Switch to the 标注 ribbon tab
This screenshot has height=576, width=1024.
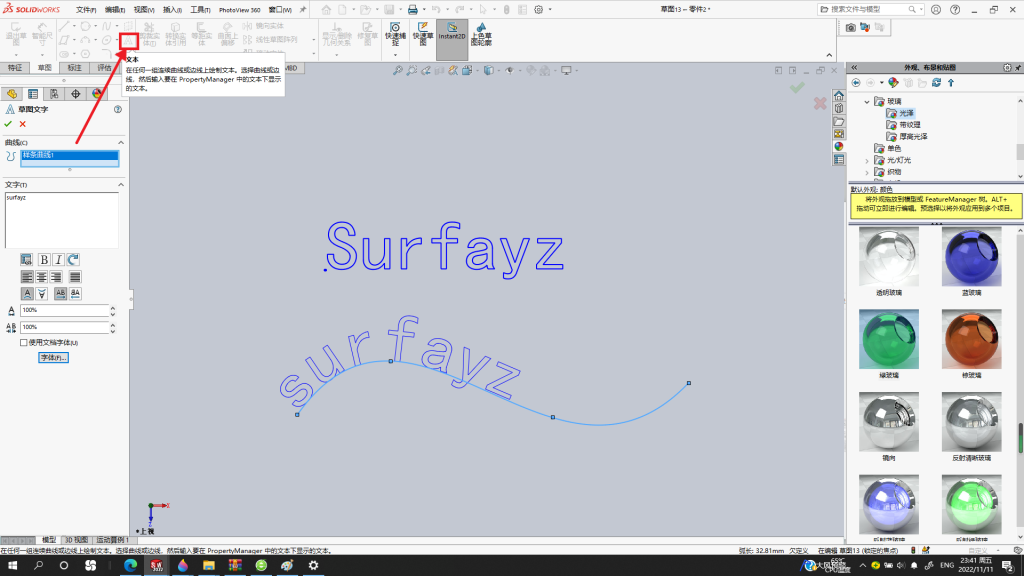click(74, 68)
